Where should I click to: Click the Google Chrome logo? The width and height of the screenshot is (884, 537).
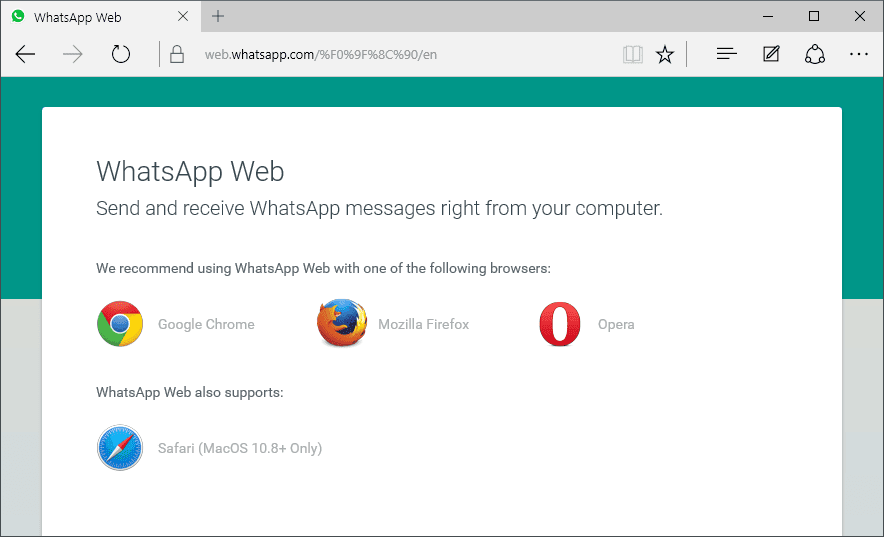(120, 324)
